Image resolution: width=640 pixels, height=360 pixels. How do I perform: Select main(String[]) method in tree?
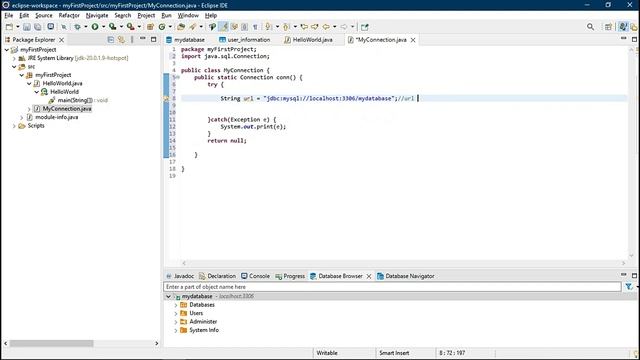click(x=75, y=100)
